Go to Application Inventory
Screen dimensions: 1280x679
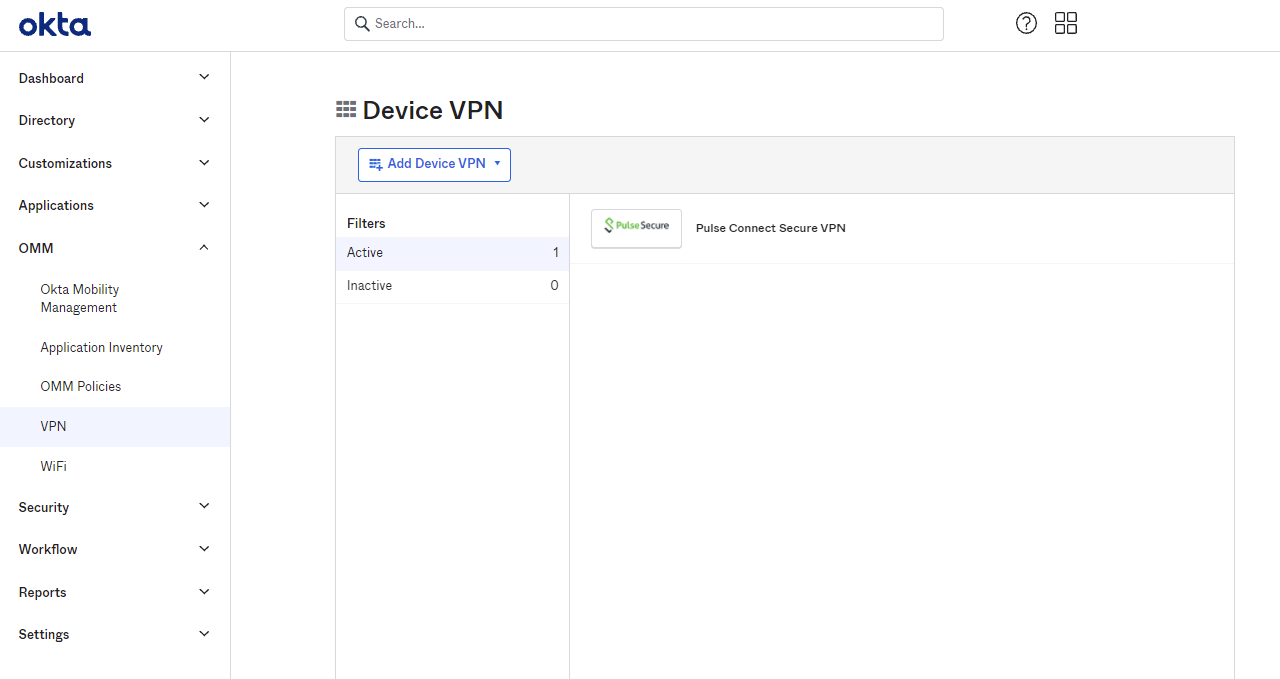101,347
